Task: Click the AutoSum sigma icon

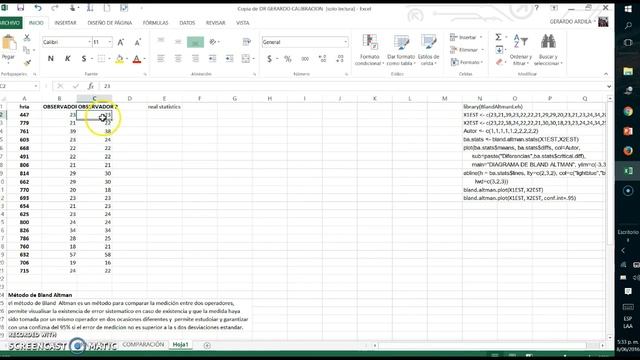Action: pos(498,37)
